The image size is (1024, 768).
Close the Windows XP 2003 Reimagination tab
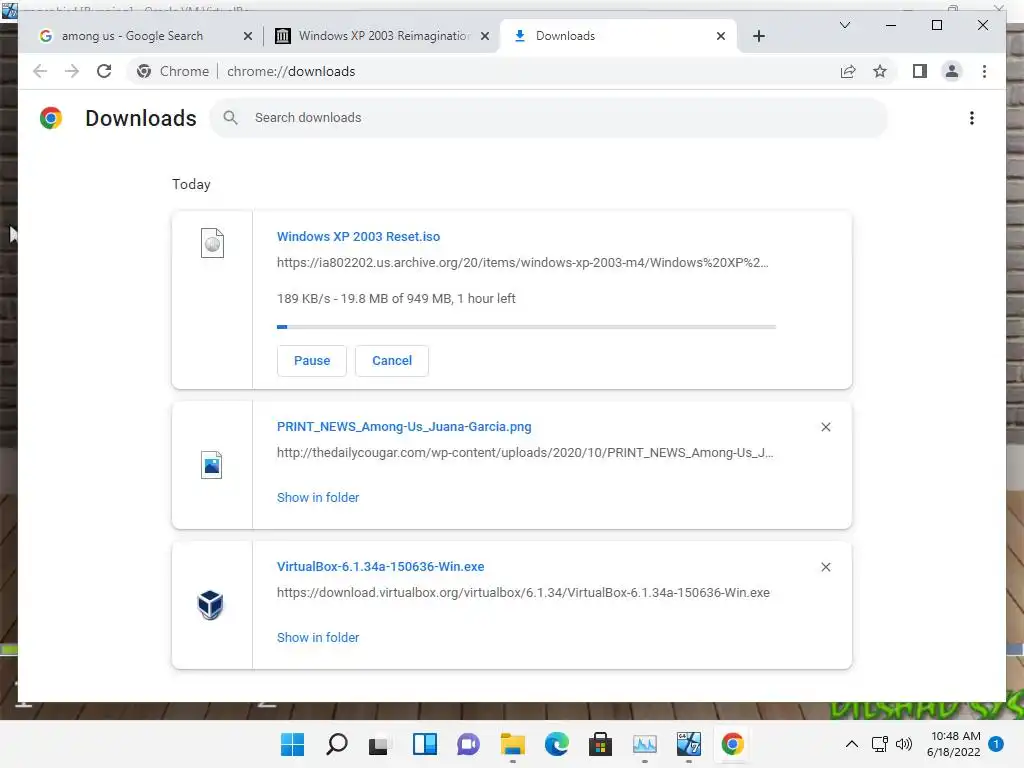485,36
